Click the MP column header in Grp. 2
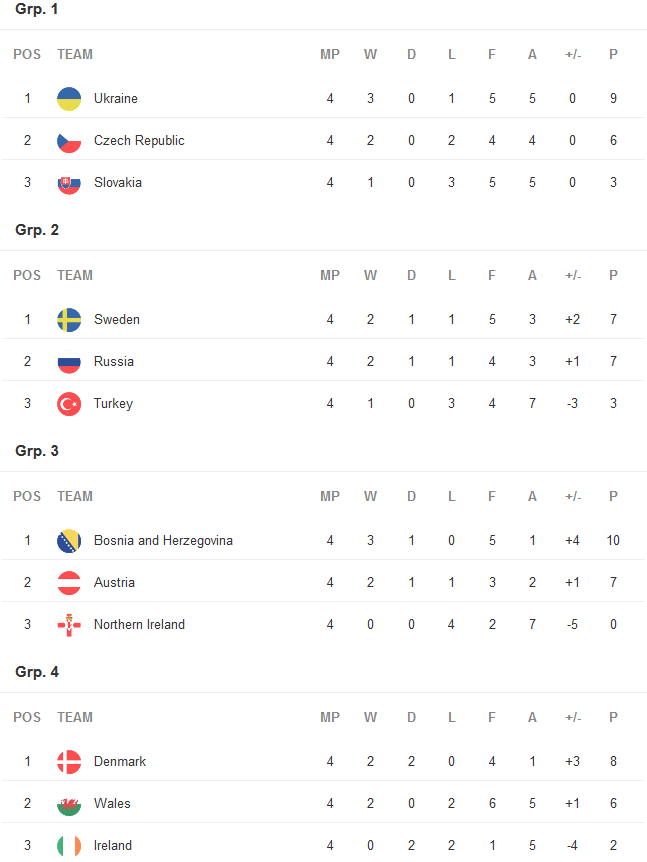The width and height of the screenshot is (647, 862). coord(330,275)
